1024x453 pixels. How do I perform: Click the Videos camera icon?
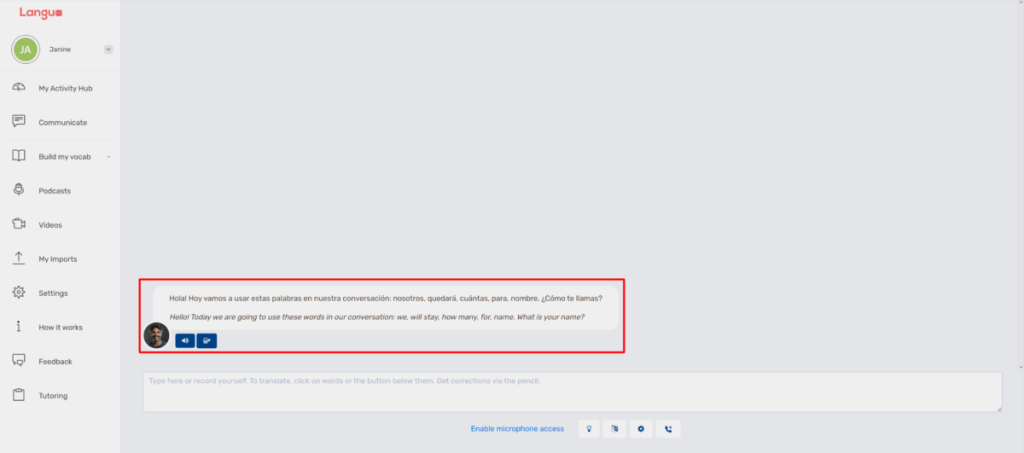click(x=19, y=224)
